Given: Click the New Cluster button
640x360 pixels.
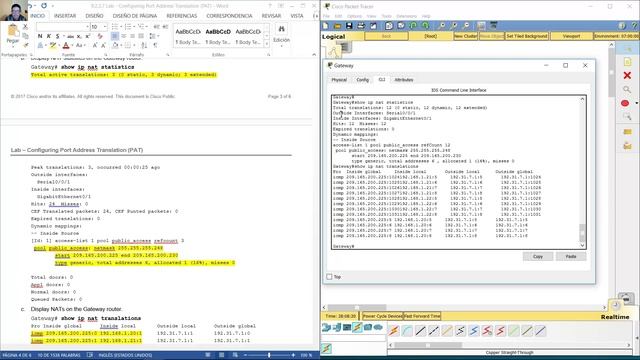Looking at the screenshot, I should click(x=465, y=36).
